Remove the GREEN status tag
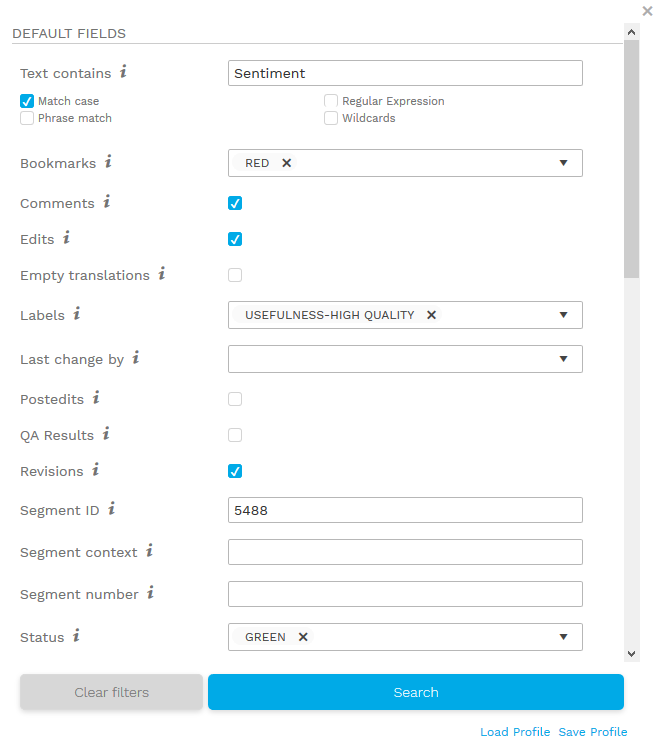Viewport: 662px width, 745px height. tap(302, 637)
